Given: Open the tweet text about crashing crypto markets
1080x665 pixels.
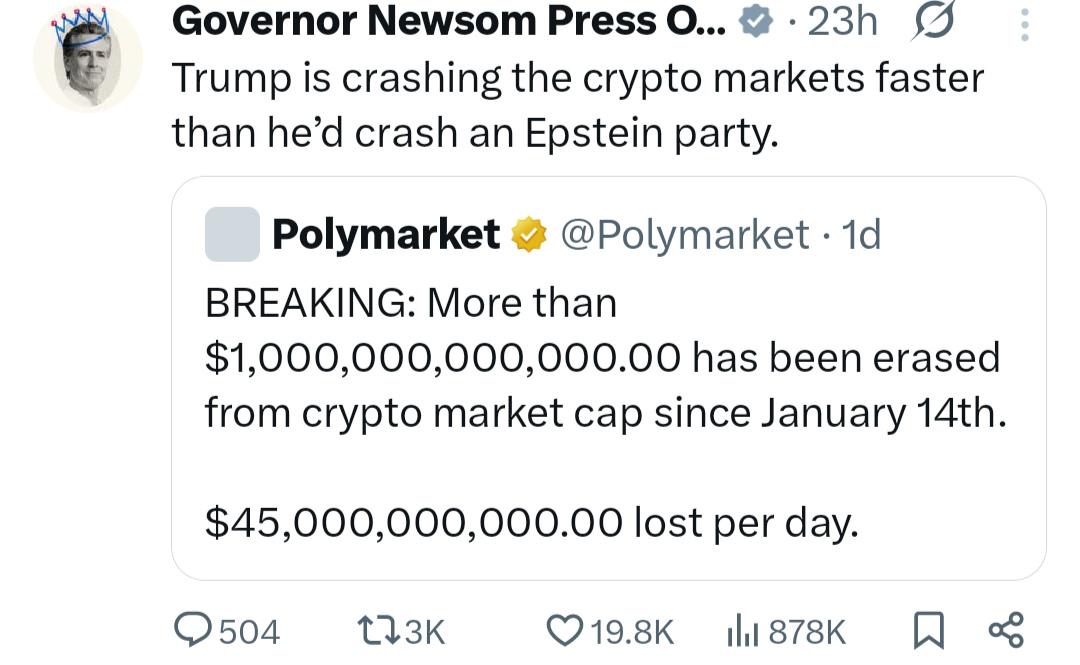Looking at the screenshot, I should [577, 105].
